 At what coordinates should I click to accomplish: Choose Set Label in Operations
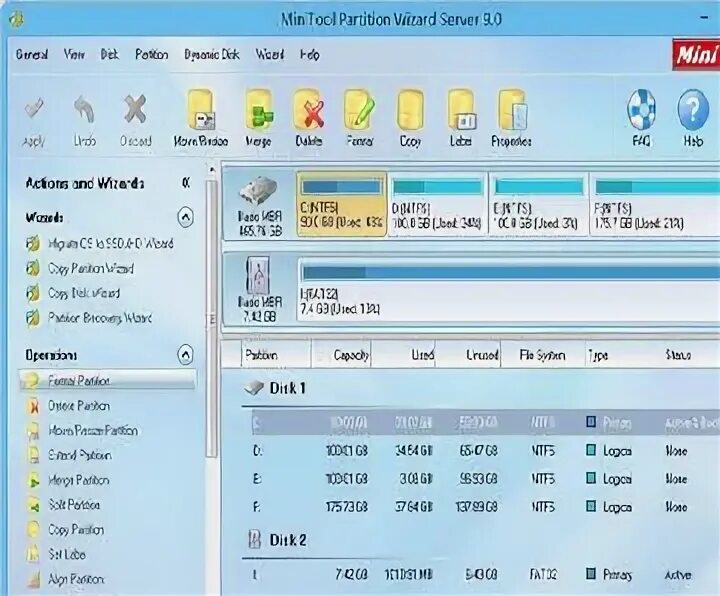coord(67,555)
